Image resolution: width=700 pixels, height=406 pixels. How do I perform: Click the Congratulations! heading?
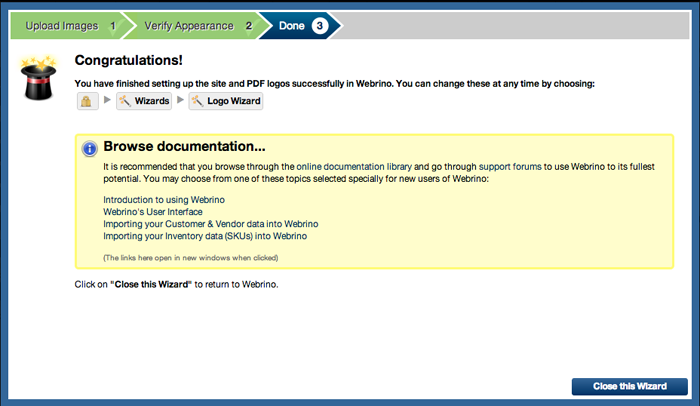[x=129, y=61]
